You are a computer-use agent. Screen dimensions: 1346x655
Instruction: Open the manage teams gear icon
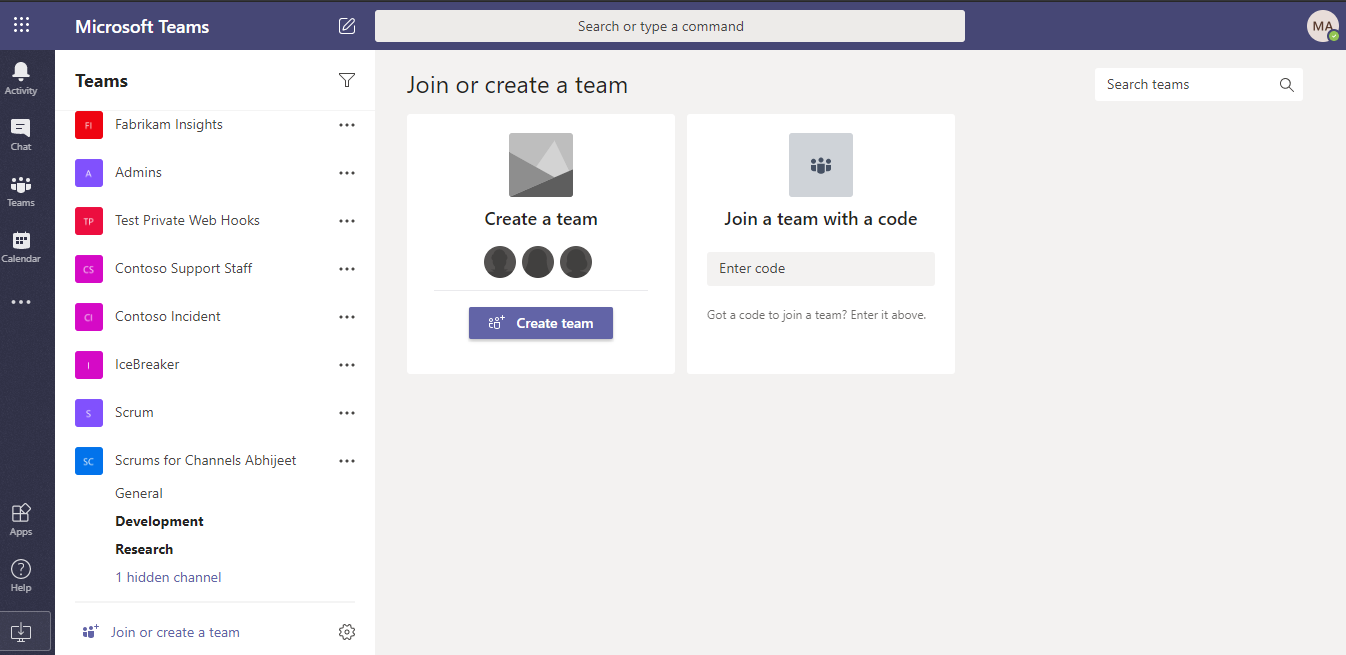347,632
